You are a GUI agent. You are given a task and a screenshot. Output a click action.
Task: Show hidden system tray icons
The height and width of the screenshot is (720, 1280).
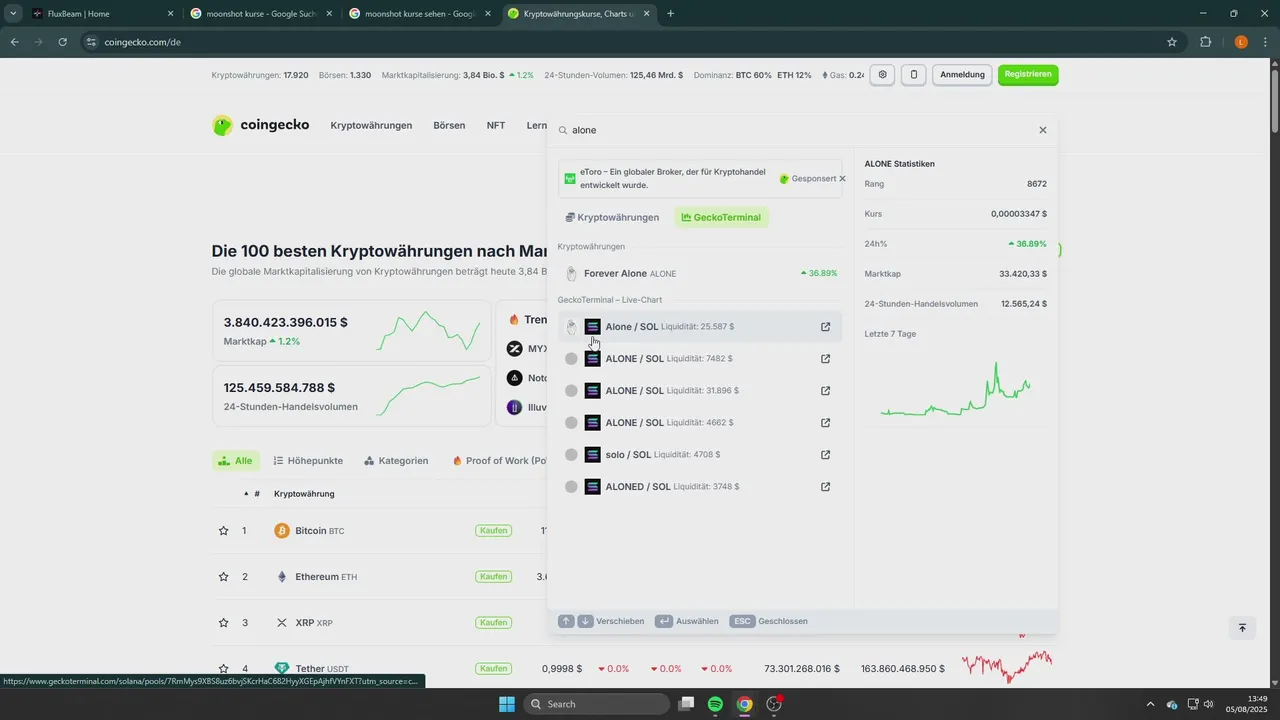coord(1149,704)
